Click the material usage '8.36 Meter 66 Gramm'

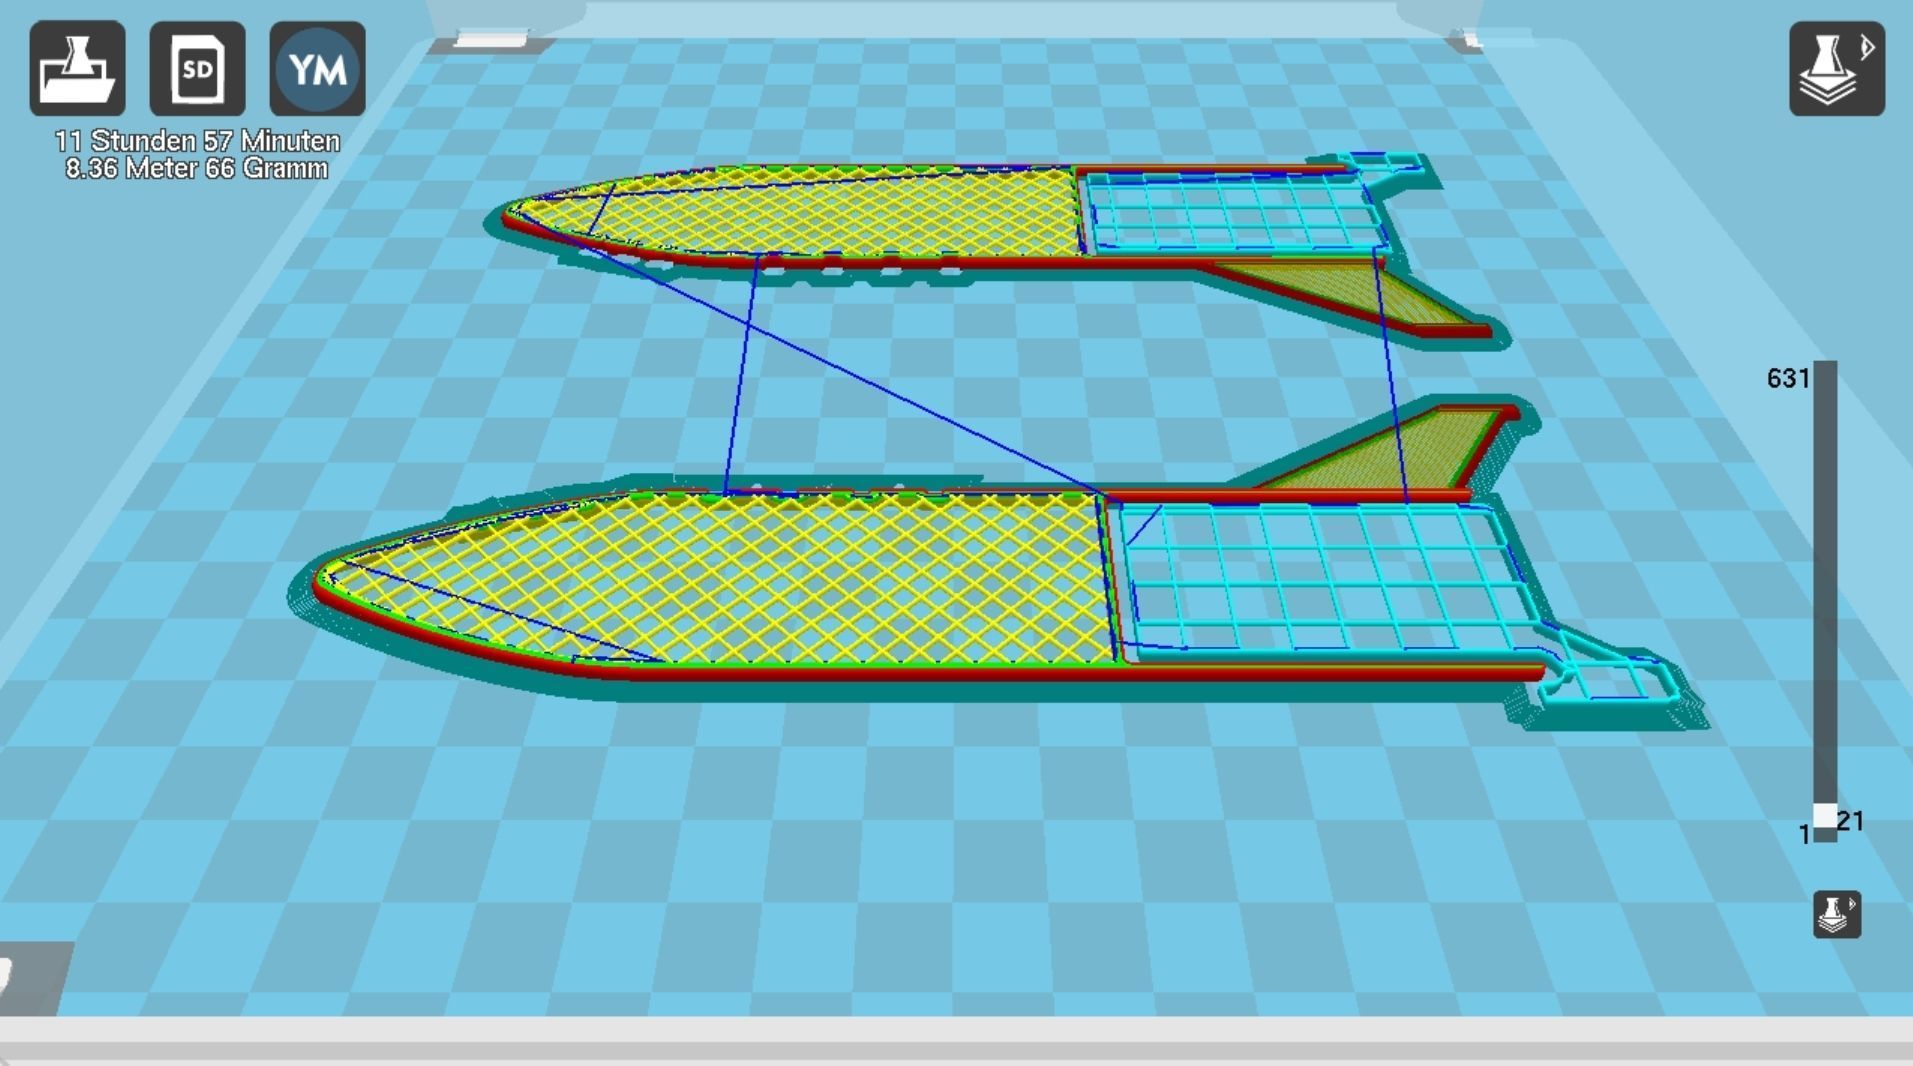pyautogui.click(x=197, y=168)
